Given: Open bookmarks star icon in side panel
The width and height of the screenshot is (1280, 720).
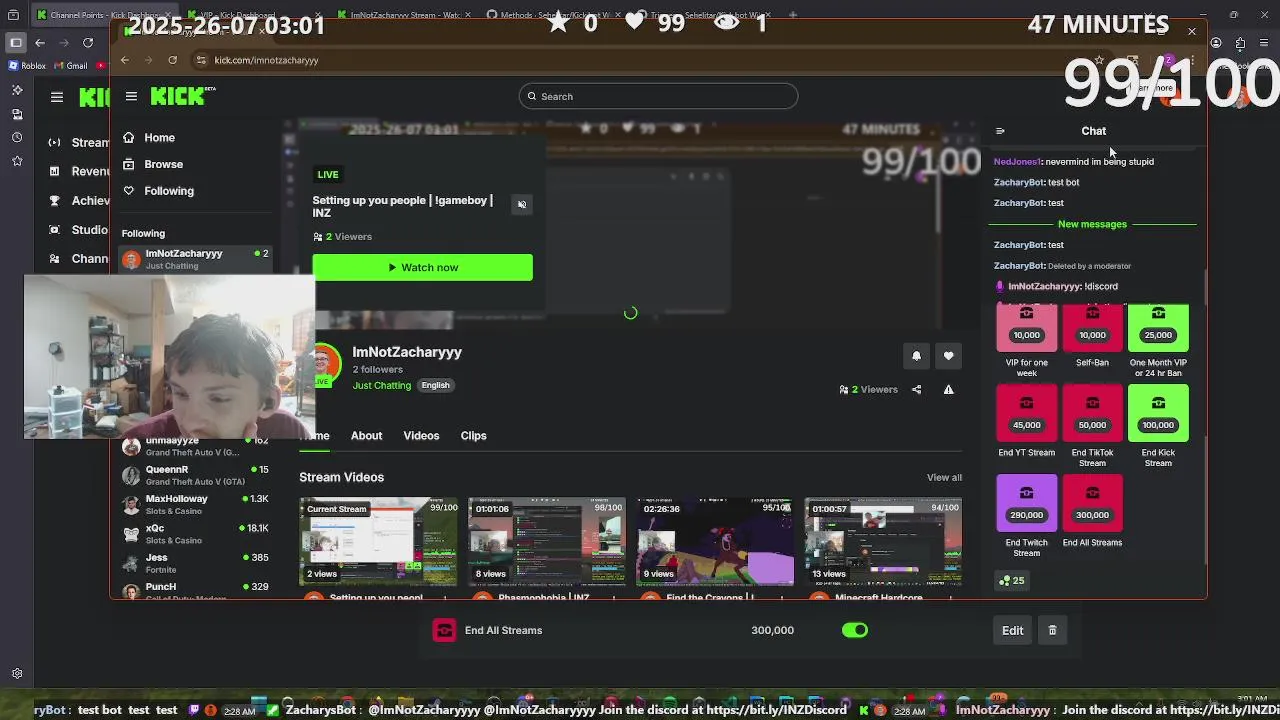Looking at the screenshot, I should pyautogui.click(x=16, y=161).
